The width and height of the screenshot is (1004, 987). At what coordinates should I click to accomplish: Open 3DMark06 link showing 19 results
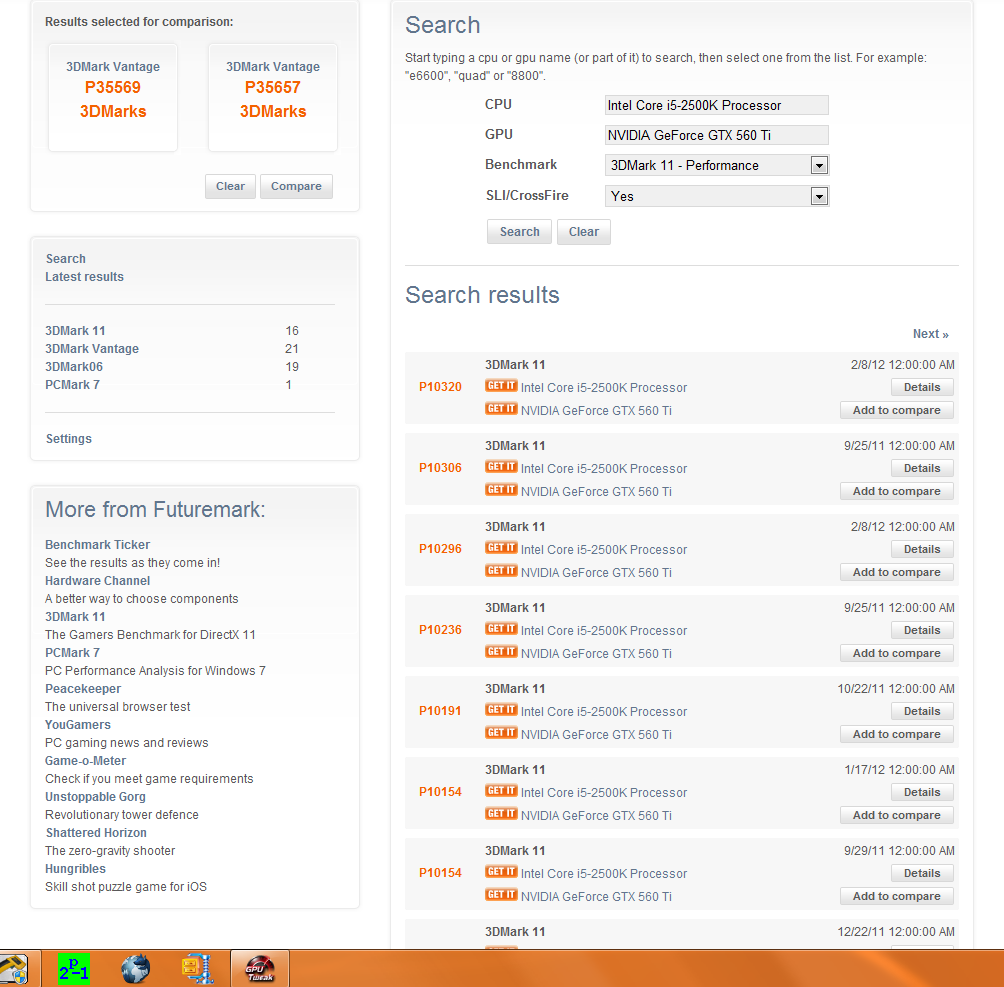tap(74, 366)
